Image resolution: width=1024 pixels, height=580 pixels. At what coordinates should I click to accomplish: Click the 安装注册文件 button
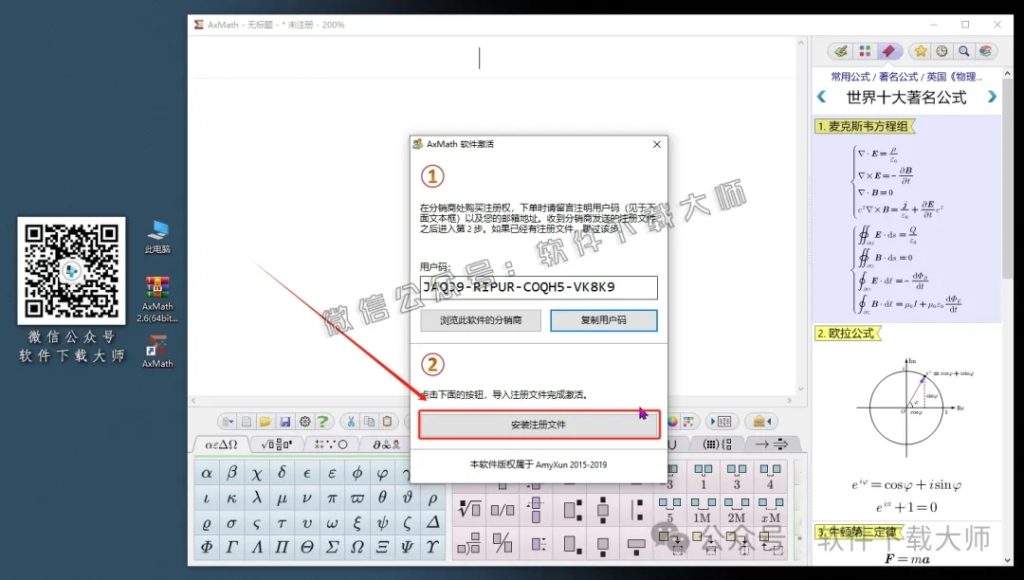(539, 424)
